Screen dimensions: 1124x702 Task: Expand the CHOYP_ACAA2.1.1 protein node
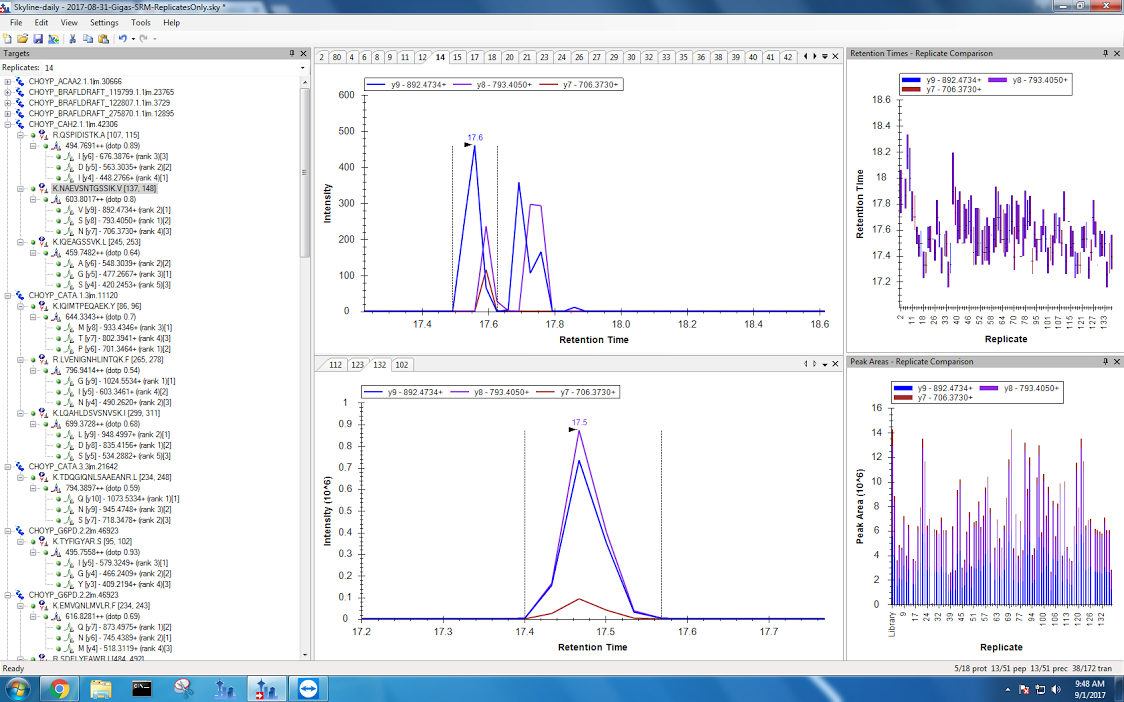point(8,81)
